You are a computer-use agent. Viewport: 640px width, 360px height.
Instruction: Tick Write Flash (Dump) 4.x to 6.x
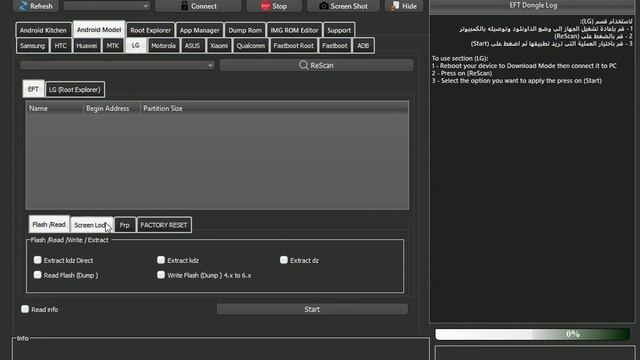tap(161, 275)
